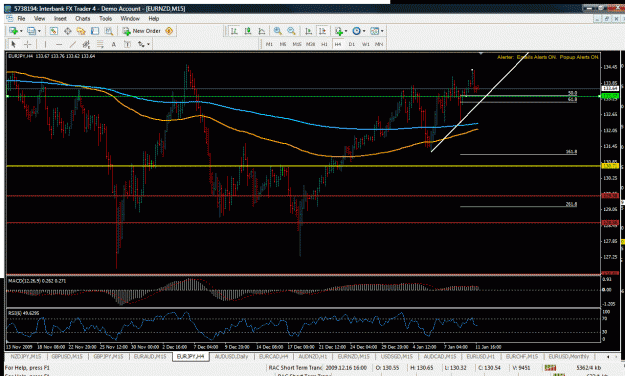Click the connection status bars icon
This screenshot has width=625, height=376.
click(x=550, y=368)
